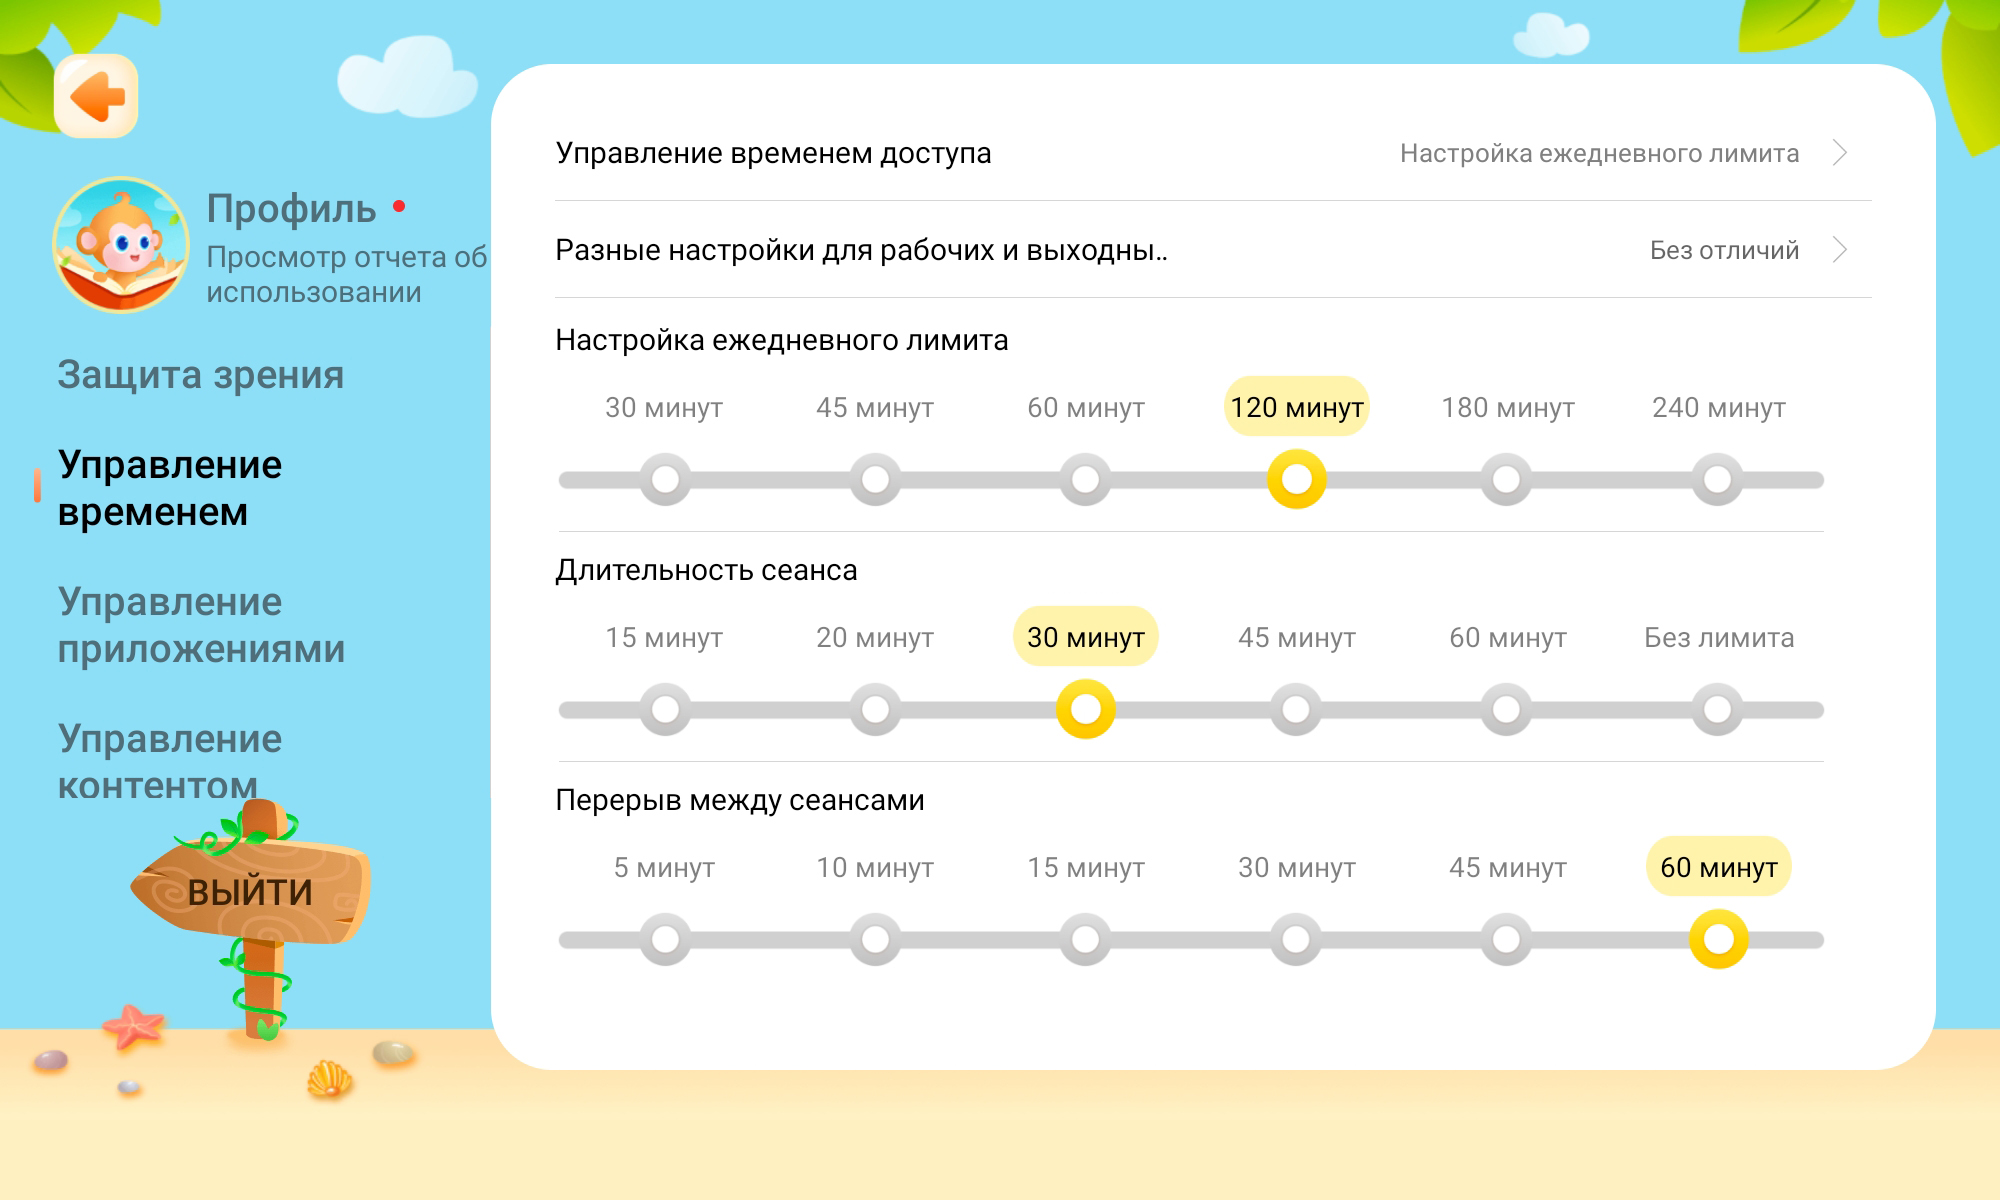Choose 180 минут daily limit label
This screenshot has height=1200, width=2000.
[x=1508, y=408]
